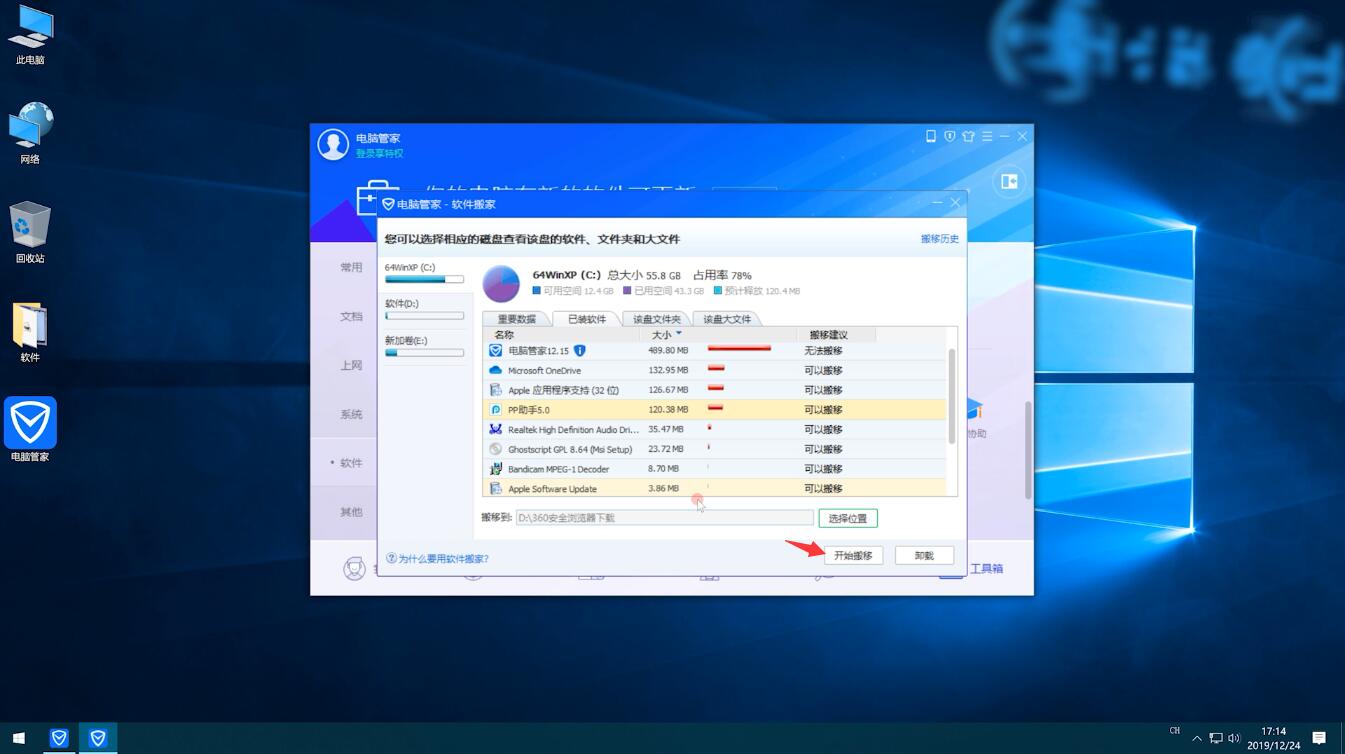This screenshot has width=1345, height=754.
Task: Open the 电脑管家 desktop shortcut
Action: coord(30,430)
